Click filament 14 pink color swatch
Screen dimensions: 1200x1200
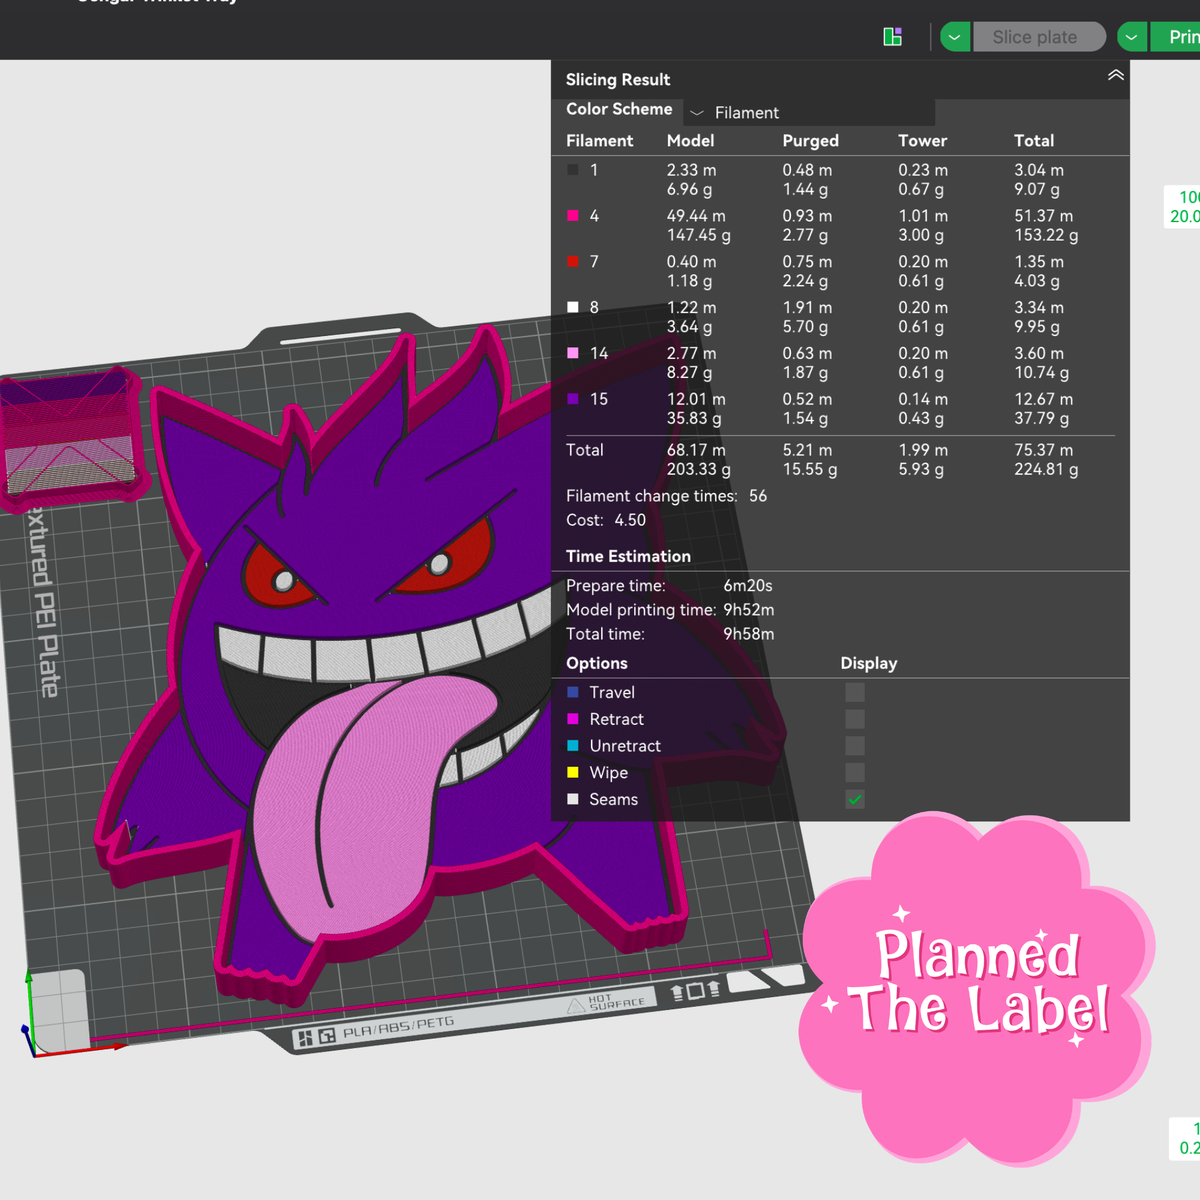pyautogui.click(x=573, y=353)
